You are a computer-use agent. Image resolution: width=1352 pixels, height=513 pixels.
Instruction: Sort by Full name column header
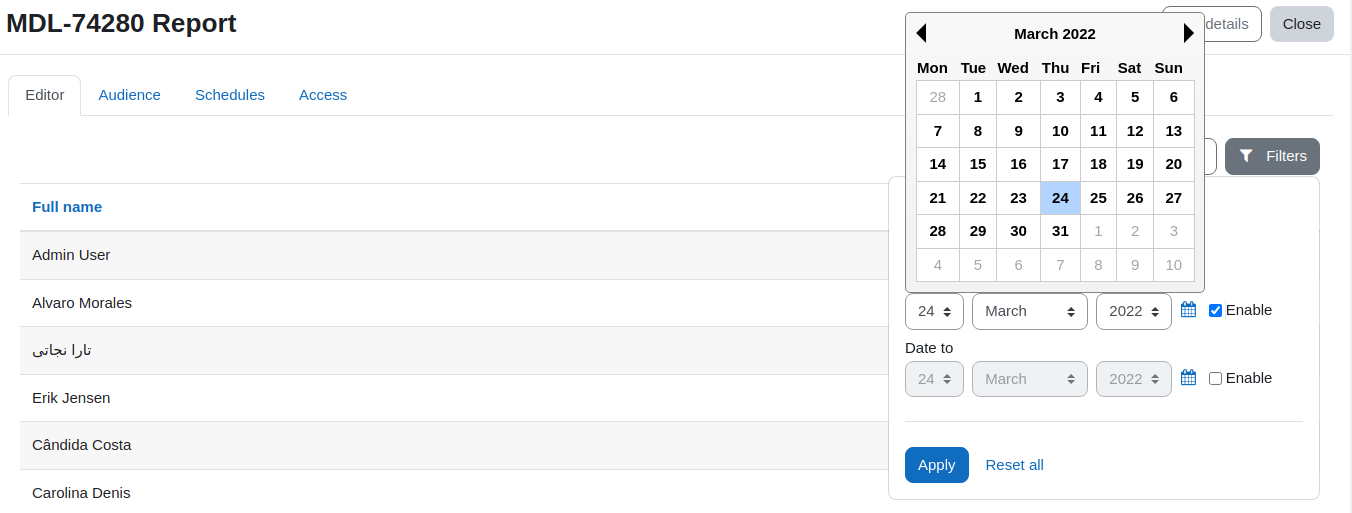pos(67,207)
